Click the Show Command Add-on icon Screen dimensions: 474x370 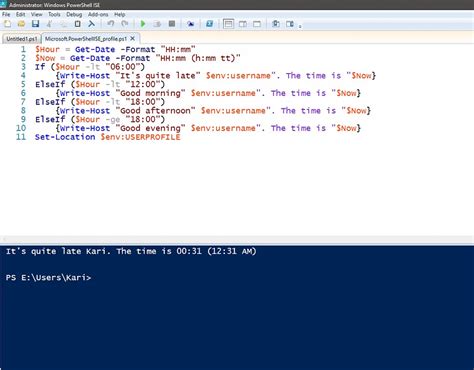(x=290, y=24)
